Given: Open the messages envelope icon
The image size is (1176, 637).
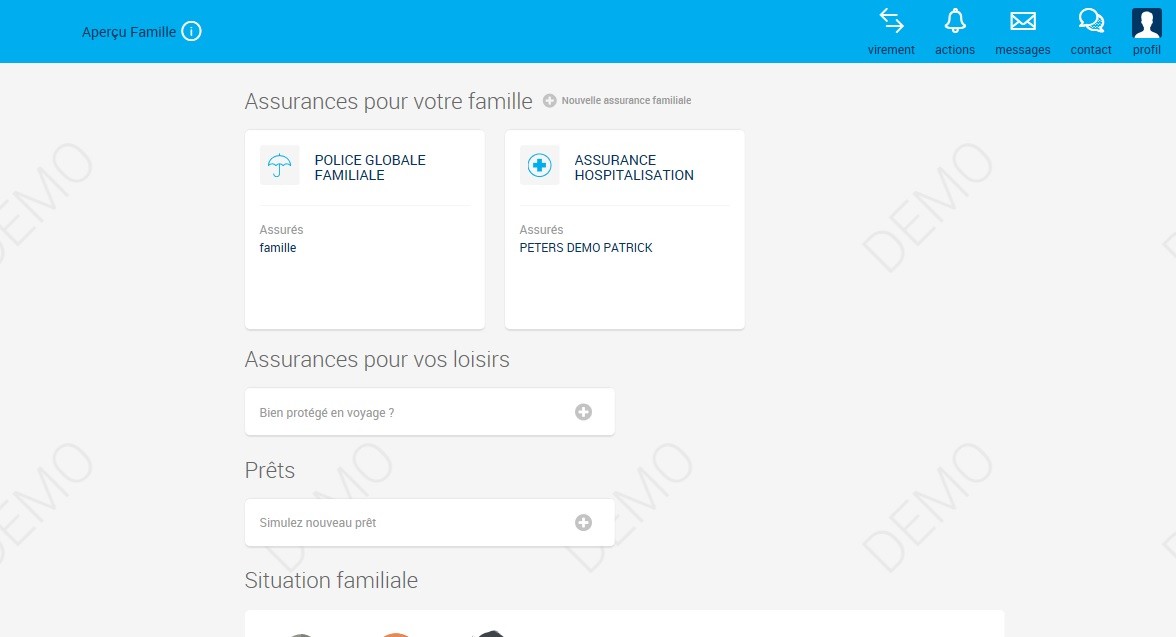Looking at the screenshot, I should click(1022, 20).
